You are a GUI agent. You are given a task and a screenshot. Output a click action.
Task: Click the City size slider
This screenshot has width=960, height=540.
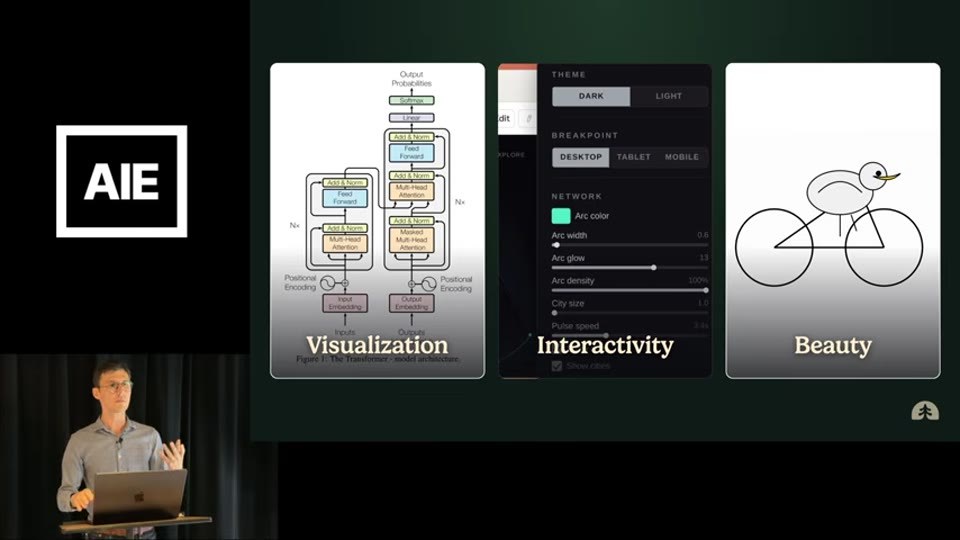630,313
